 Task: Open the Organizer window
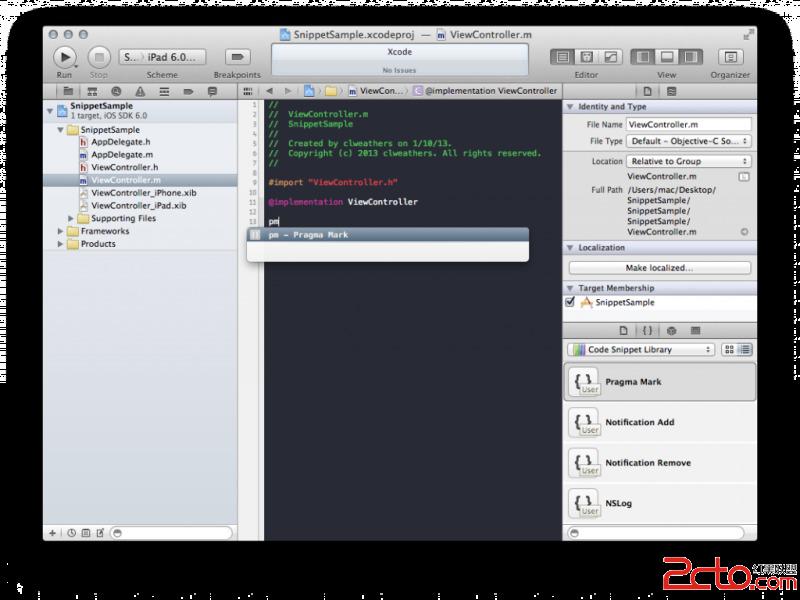[731, 57]
